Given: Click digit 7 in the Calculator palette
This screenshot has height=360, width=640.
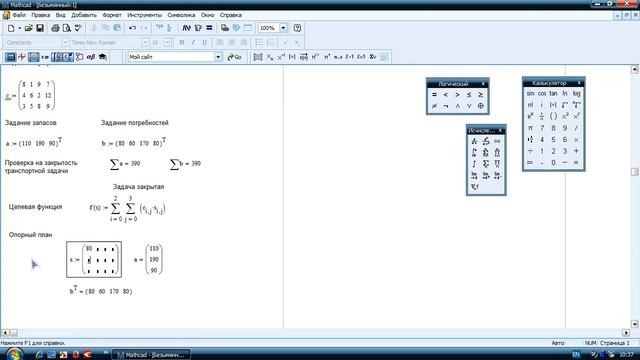Looking at the screenshot, I should pos(542,128).
